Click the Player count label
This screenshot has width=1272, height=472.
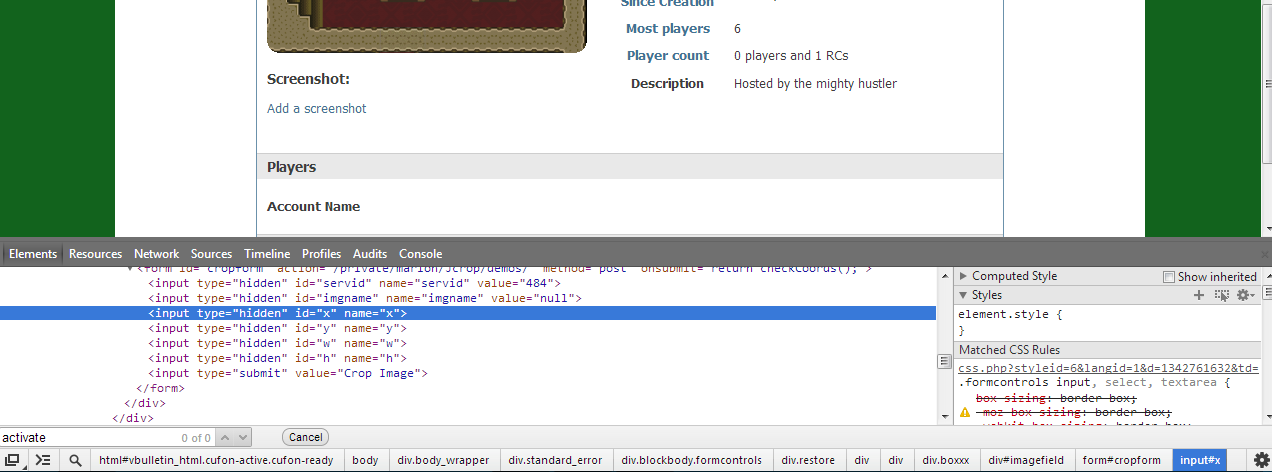pos(668,56)
